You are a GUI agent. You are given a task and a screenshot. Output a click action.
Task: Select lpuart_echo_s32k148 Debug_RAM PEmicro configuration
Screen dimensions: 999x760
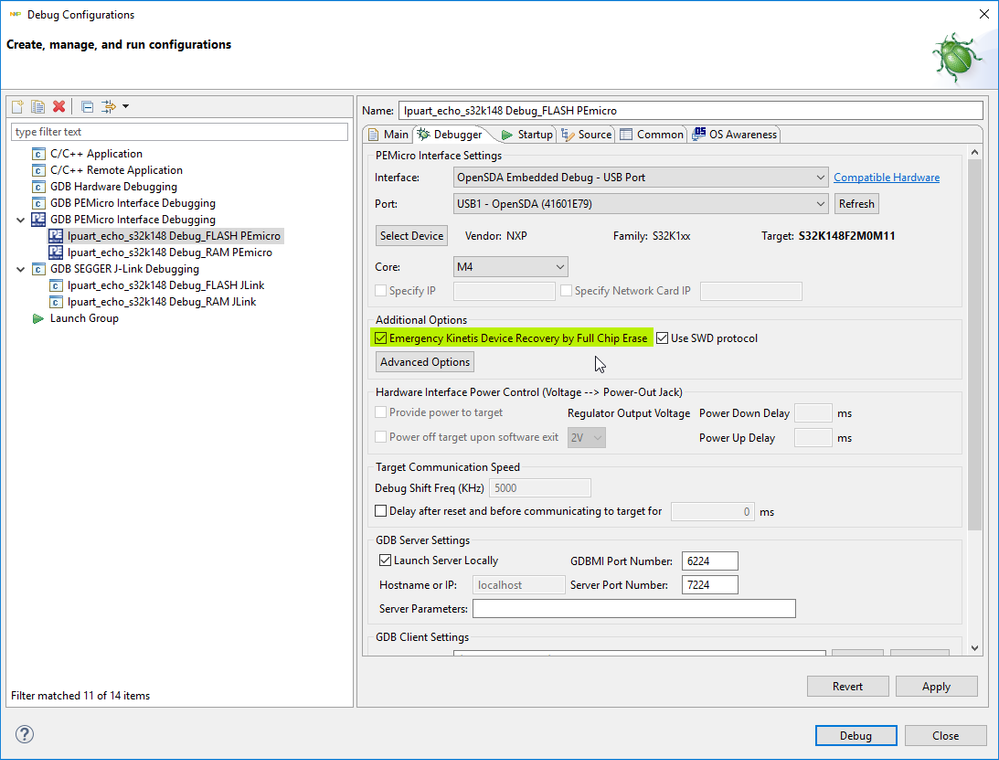coord(169,252)
